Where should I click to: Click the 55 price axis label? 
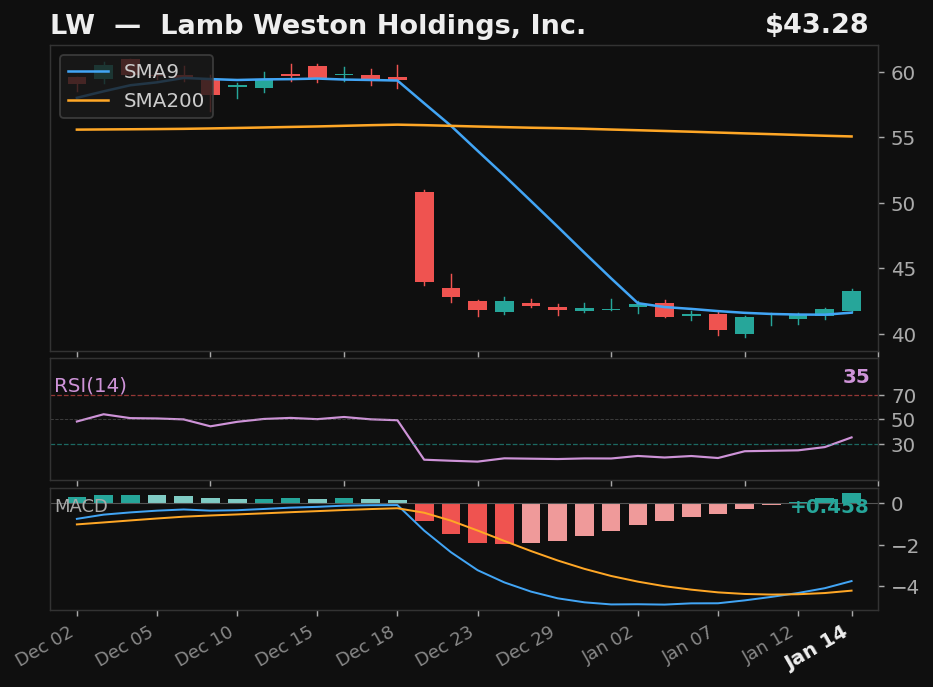[903, 139]
